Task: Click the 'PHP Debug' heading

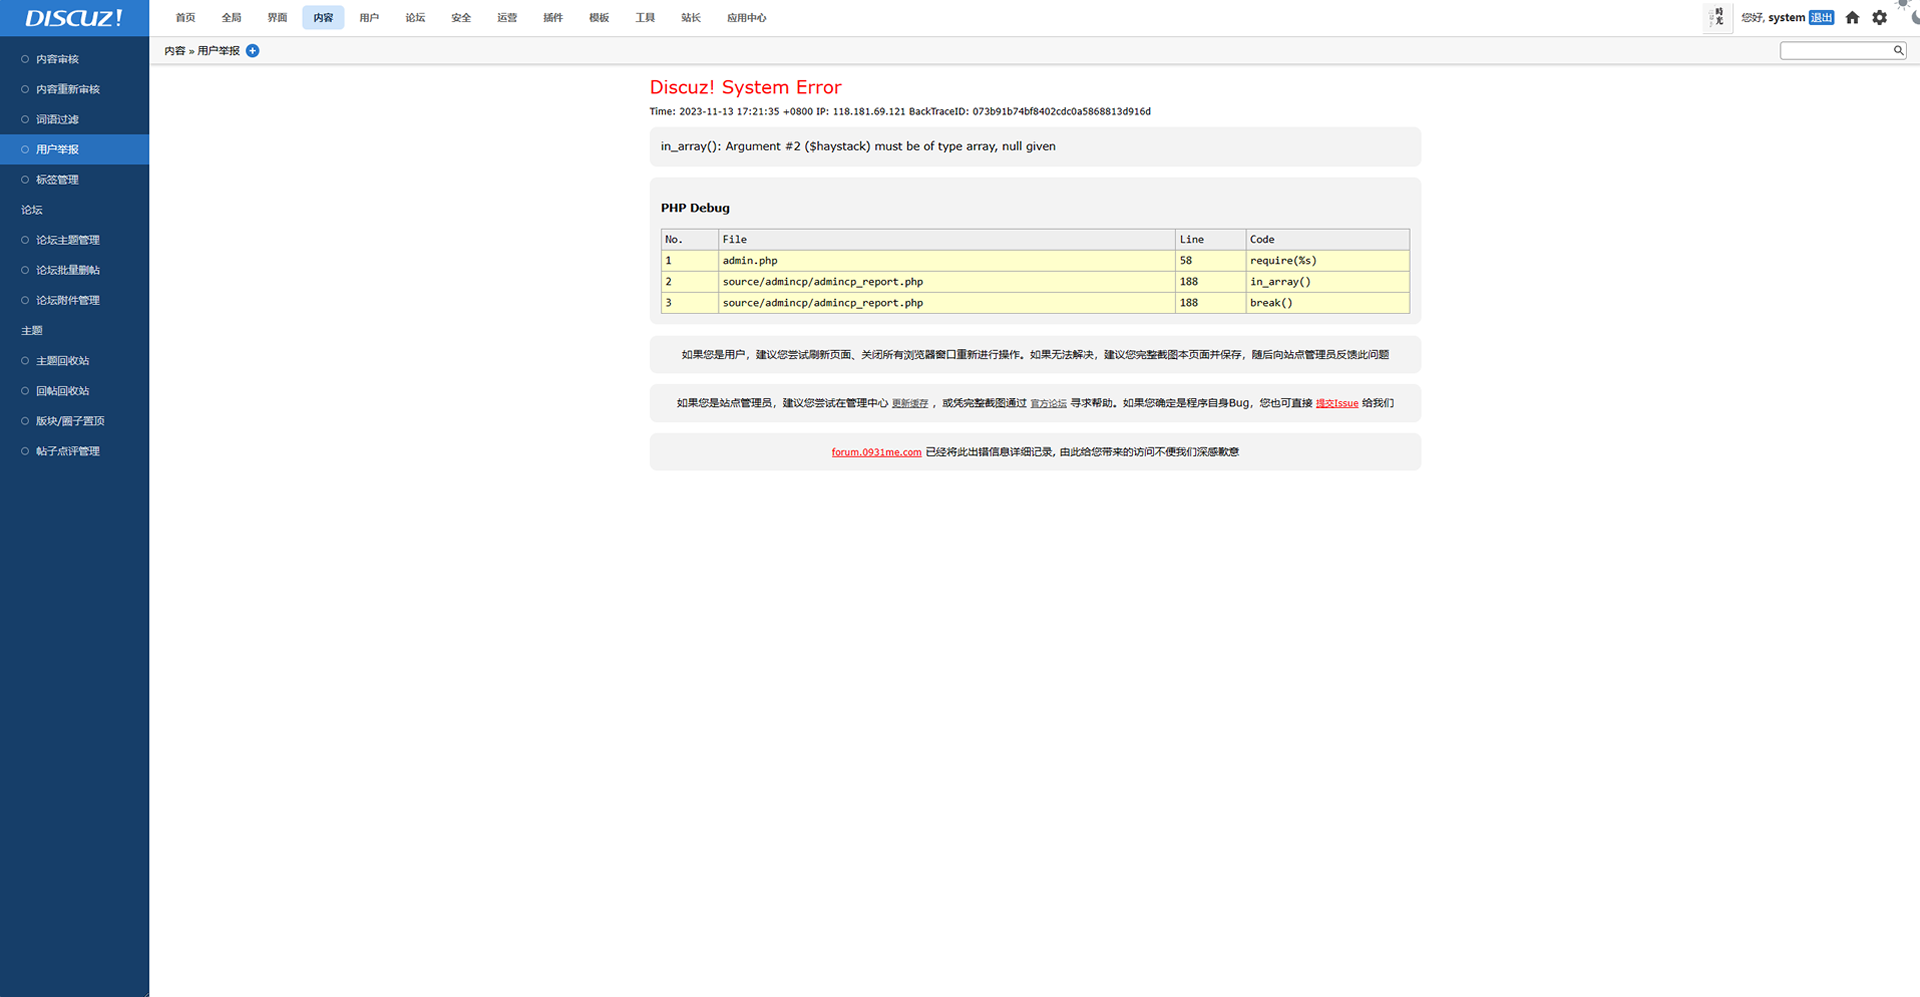Action: [x=695, y=208]
